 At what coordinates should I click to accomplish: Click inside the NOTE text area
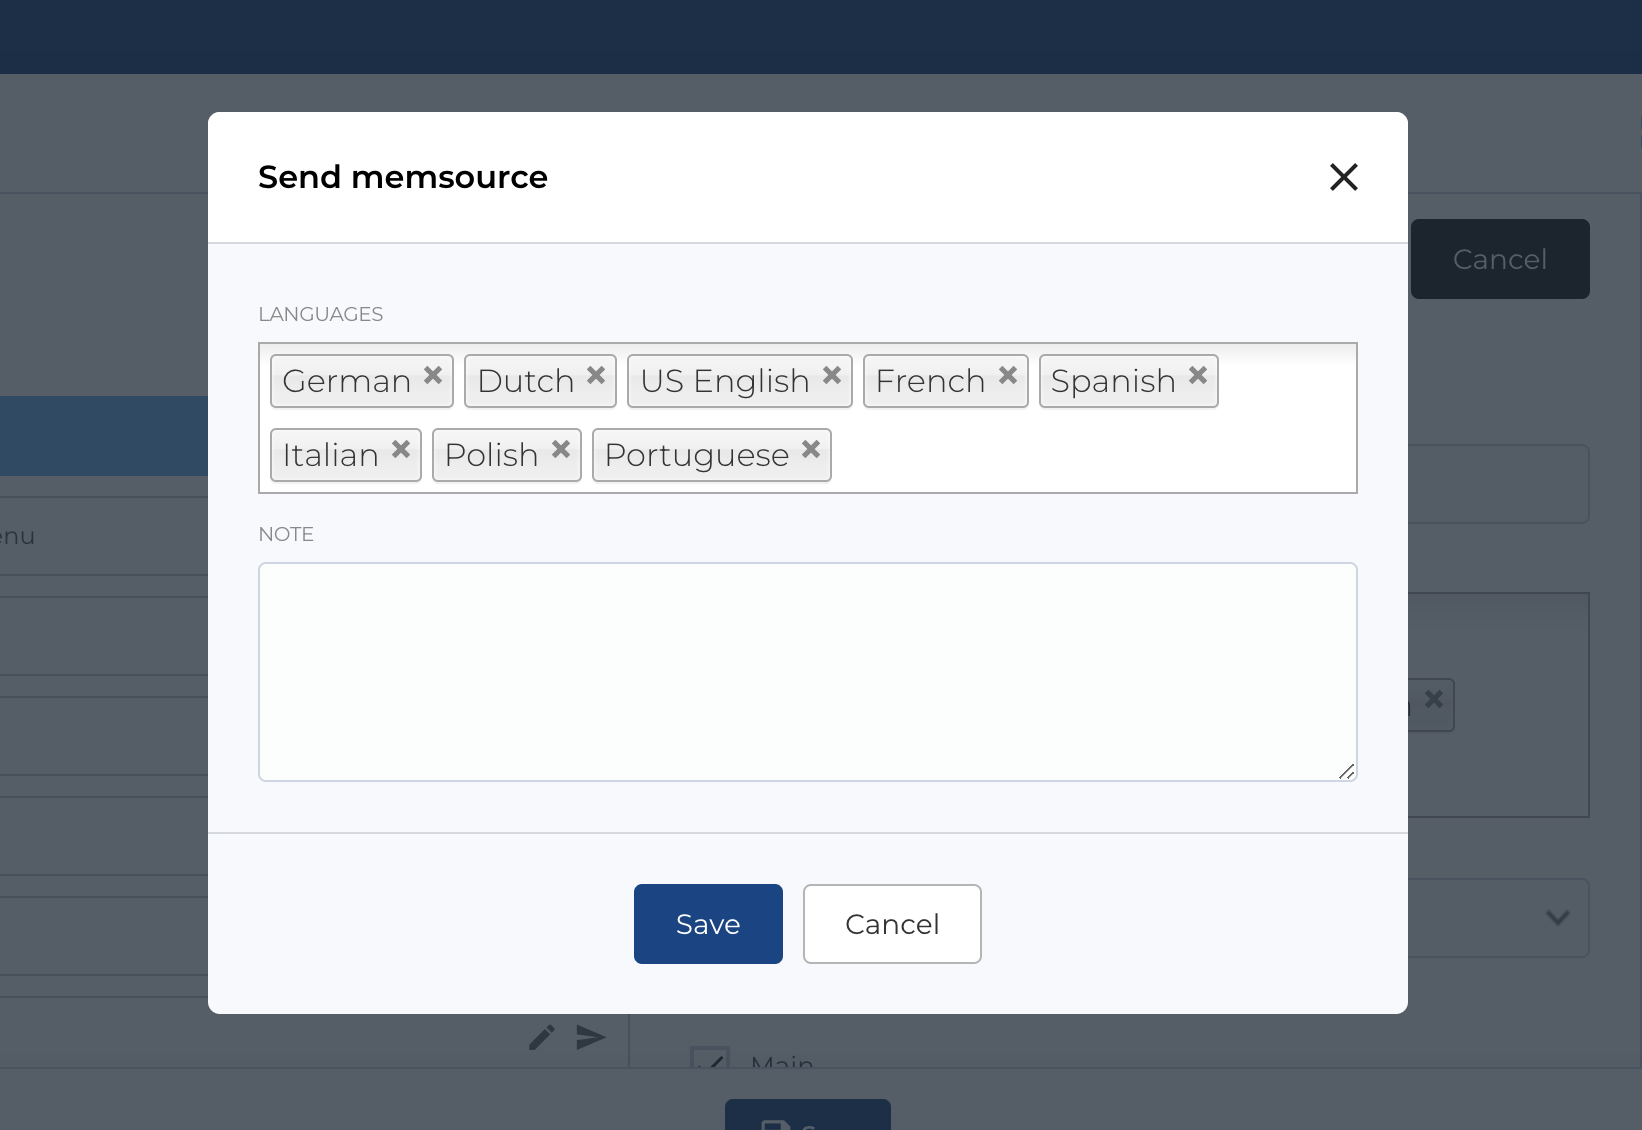tap(807, 672)
